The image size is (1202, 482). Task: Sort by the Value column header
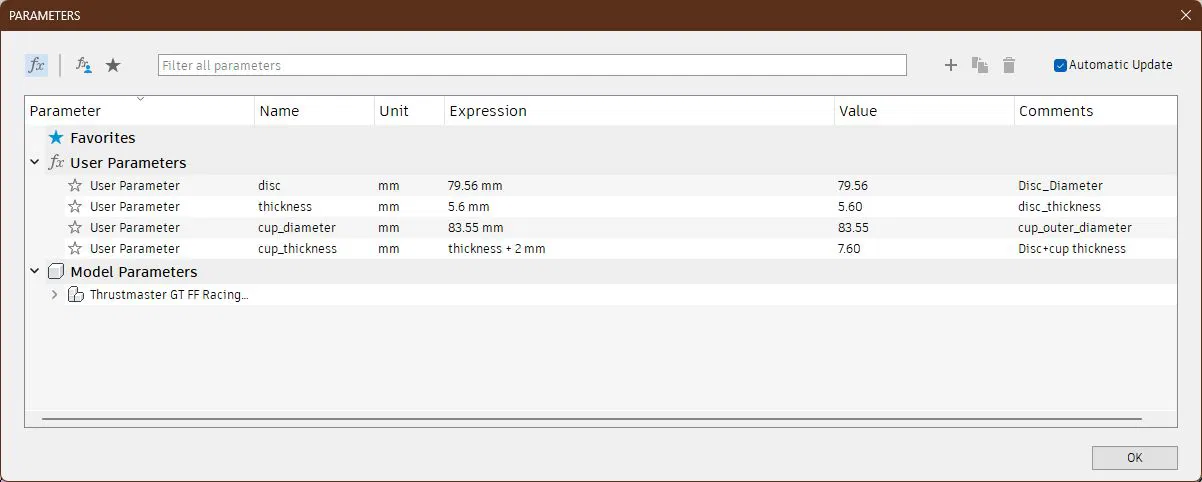(924, 111)
